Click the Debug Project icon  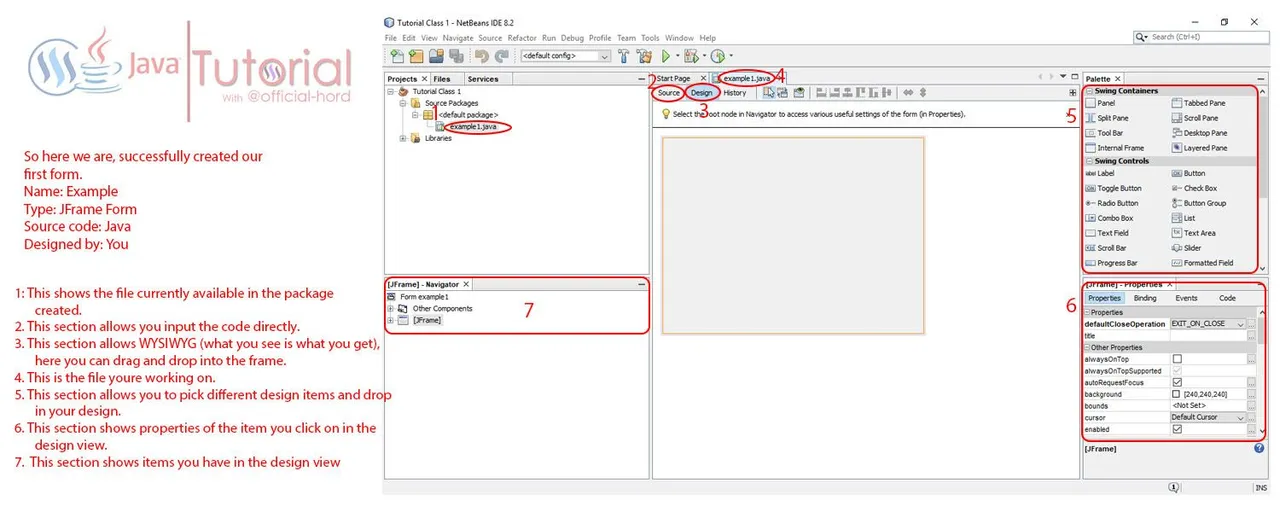pyautogui.click(x=690, y=56)
